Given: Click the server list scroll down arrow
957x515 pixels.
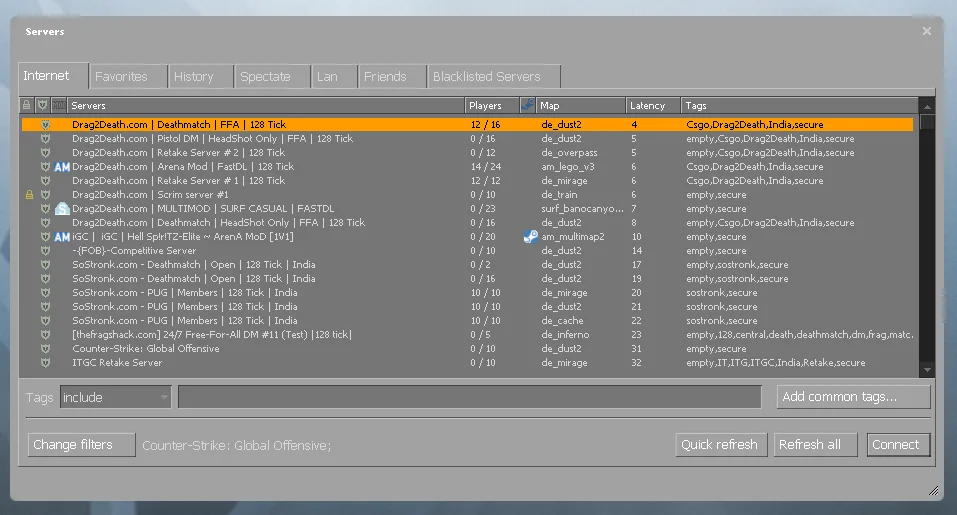Looking at the screenshot, I should [x=927, y=370].
